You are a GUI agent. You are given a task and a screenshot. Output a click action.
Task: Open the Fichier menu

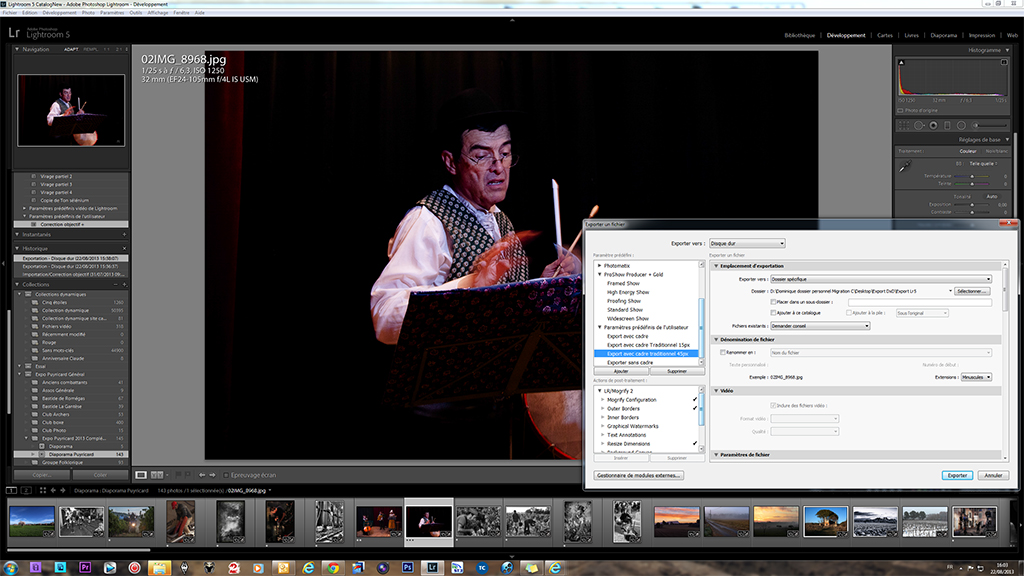coord(10,12)
